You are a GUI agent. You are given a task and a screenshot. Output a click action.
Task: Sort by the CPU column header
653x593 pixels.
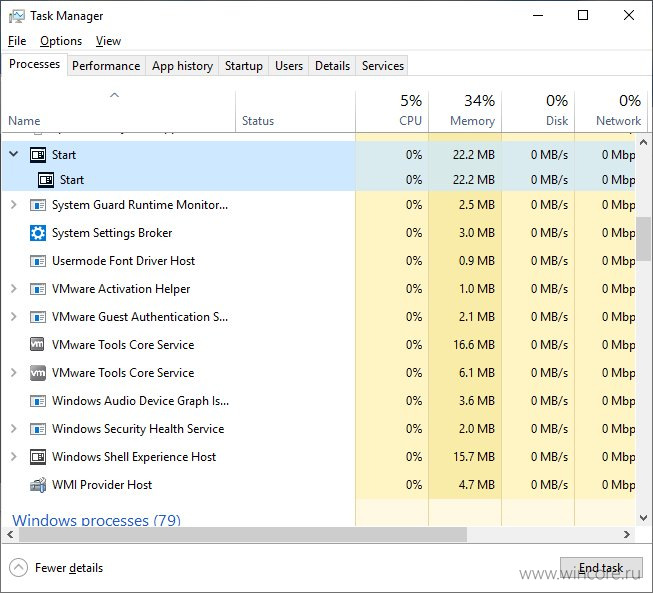(392, 112)
